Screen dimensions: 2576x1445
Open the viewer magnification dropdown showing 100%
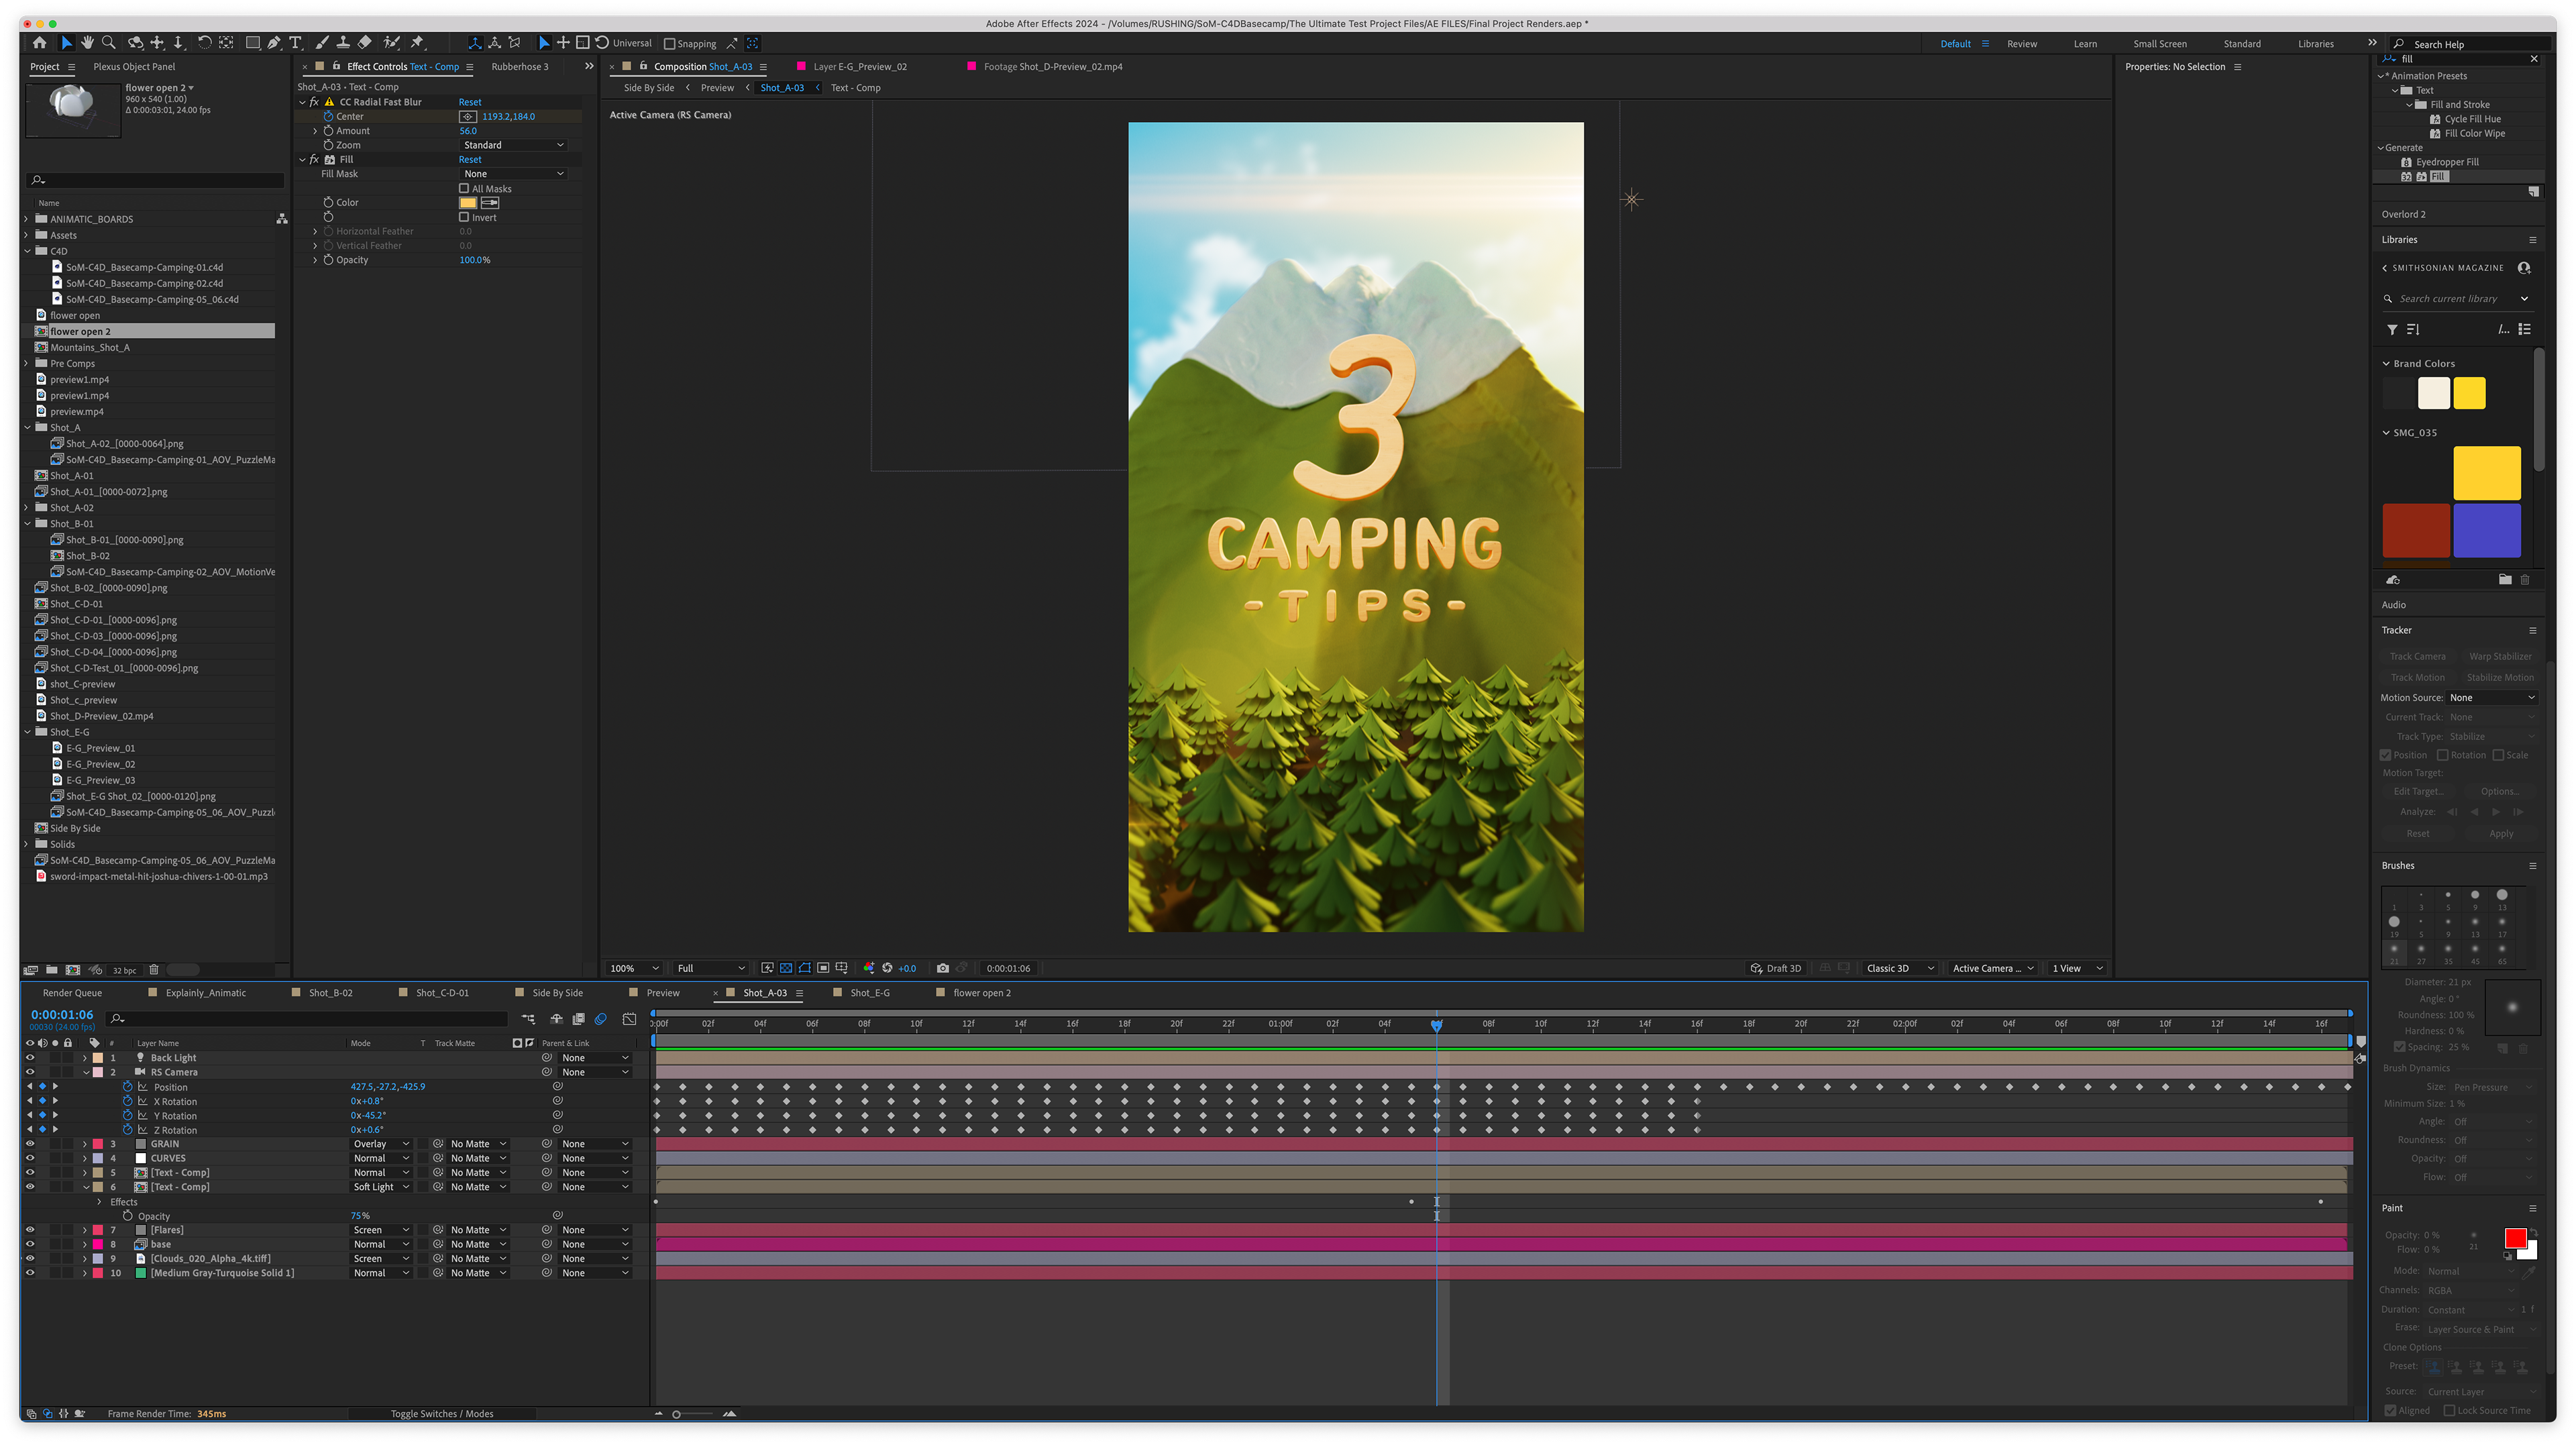(634, 968)
